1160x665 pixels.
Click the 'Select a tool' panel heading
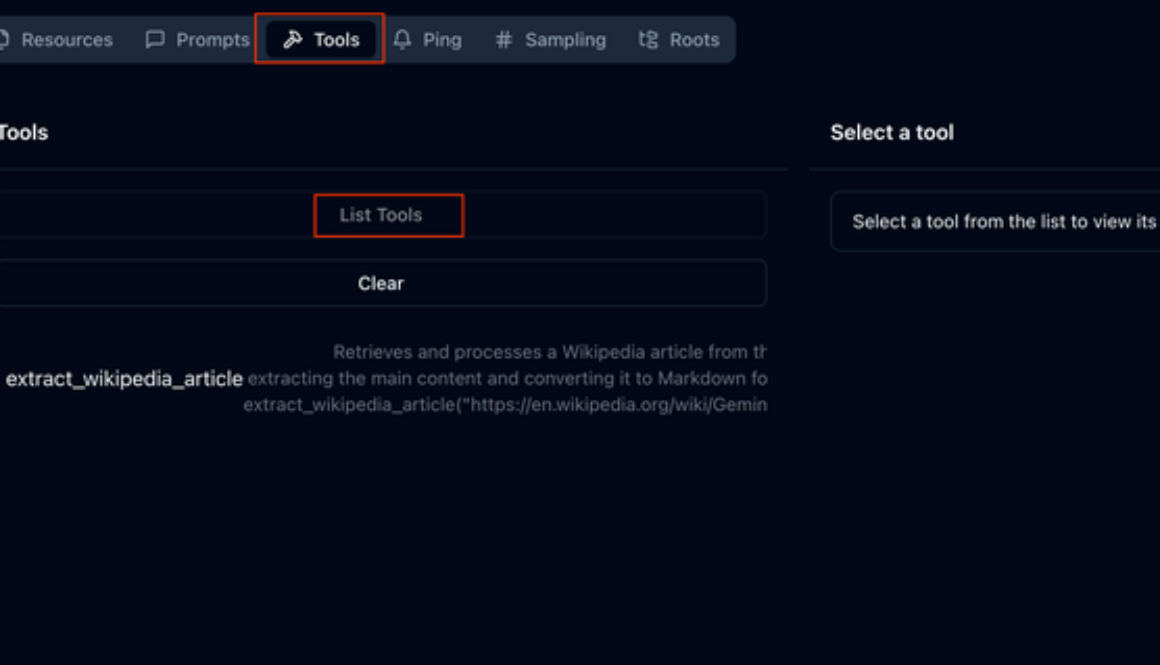click(x=891, y=133)
